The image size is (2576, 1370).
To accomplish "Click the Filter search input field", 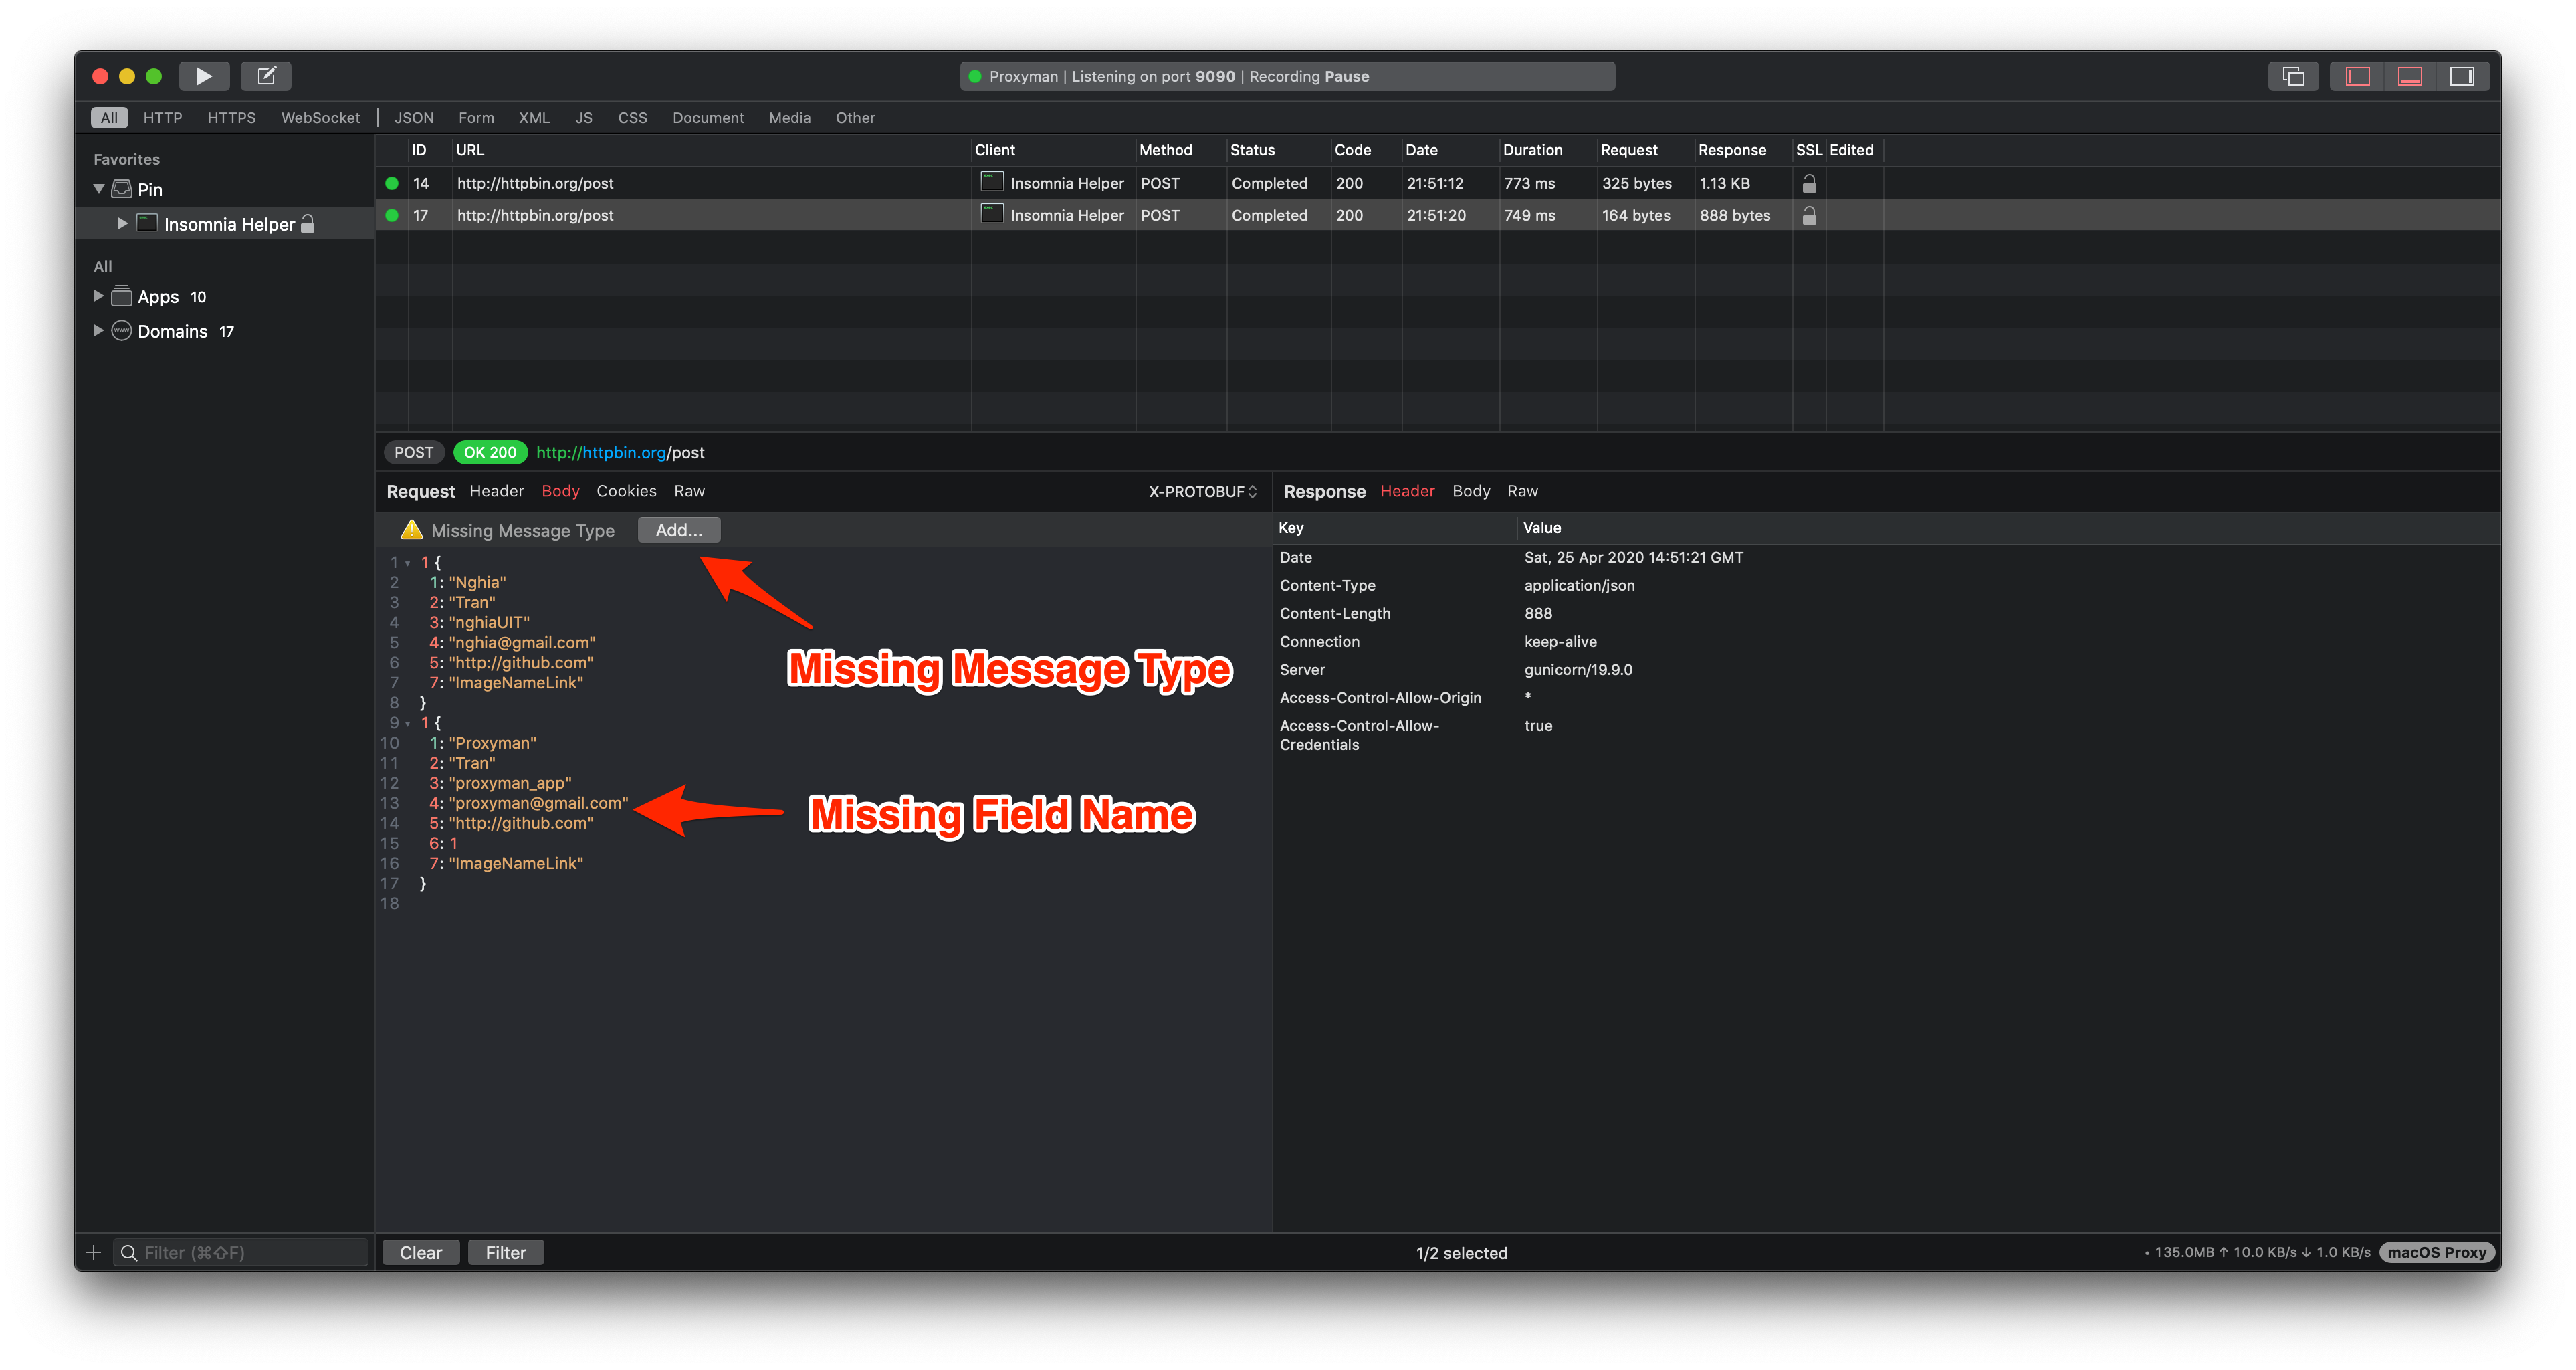I will [241, 1252].
